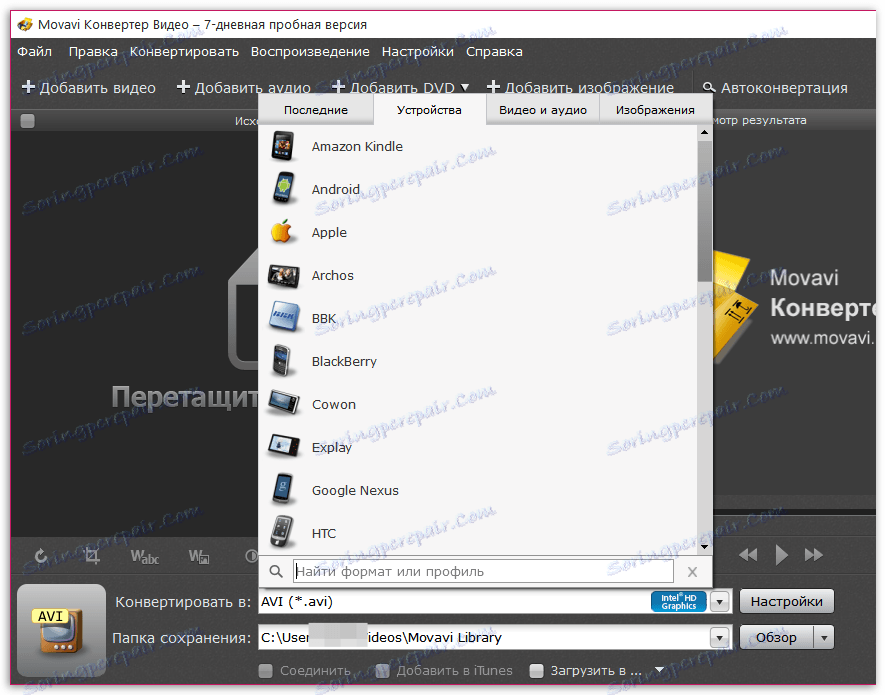The width and height of the screenshot is (886, 695).
Task: Select the Google Nexus label
Action: (x=355, y=490)
